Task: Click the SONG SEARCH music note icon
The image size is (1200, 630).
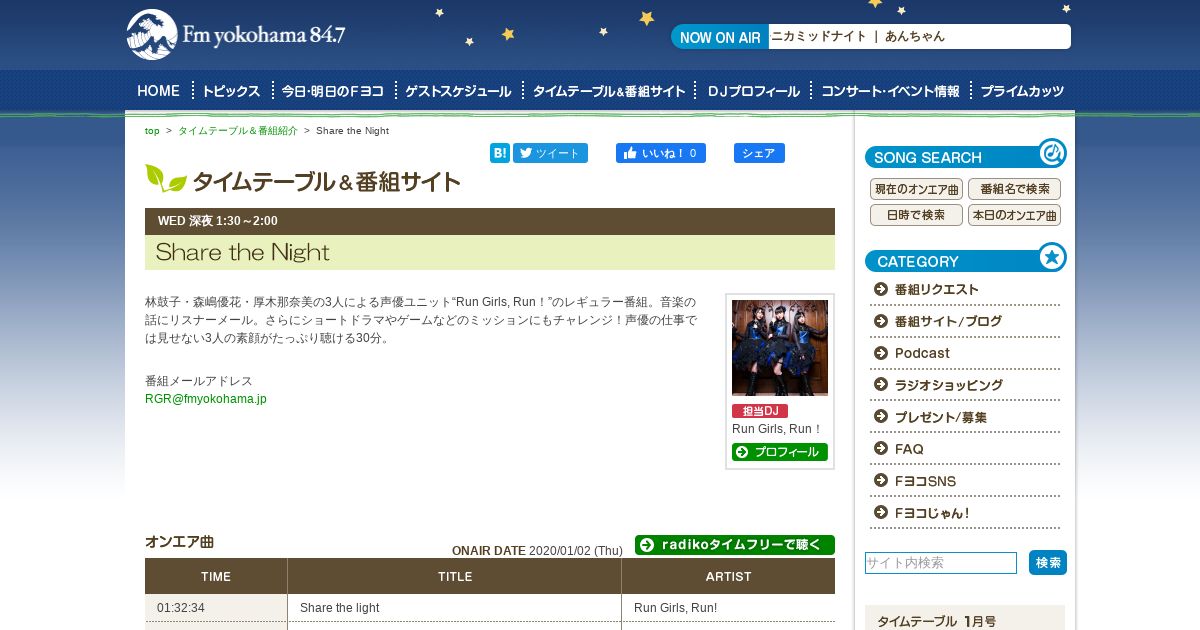Action: 1052,153
